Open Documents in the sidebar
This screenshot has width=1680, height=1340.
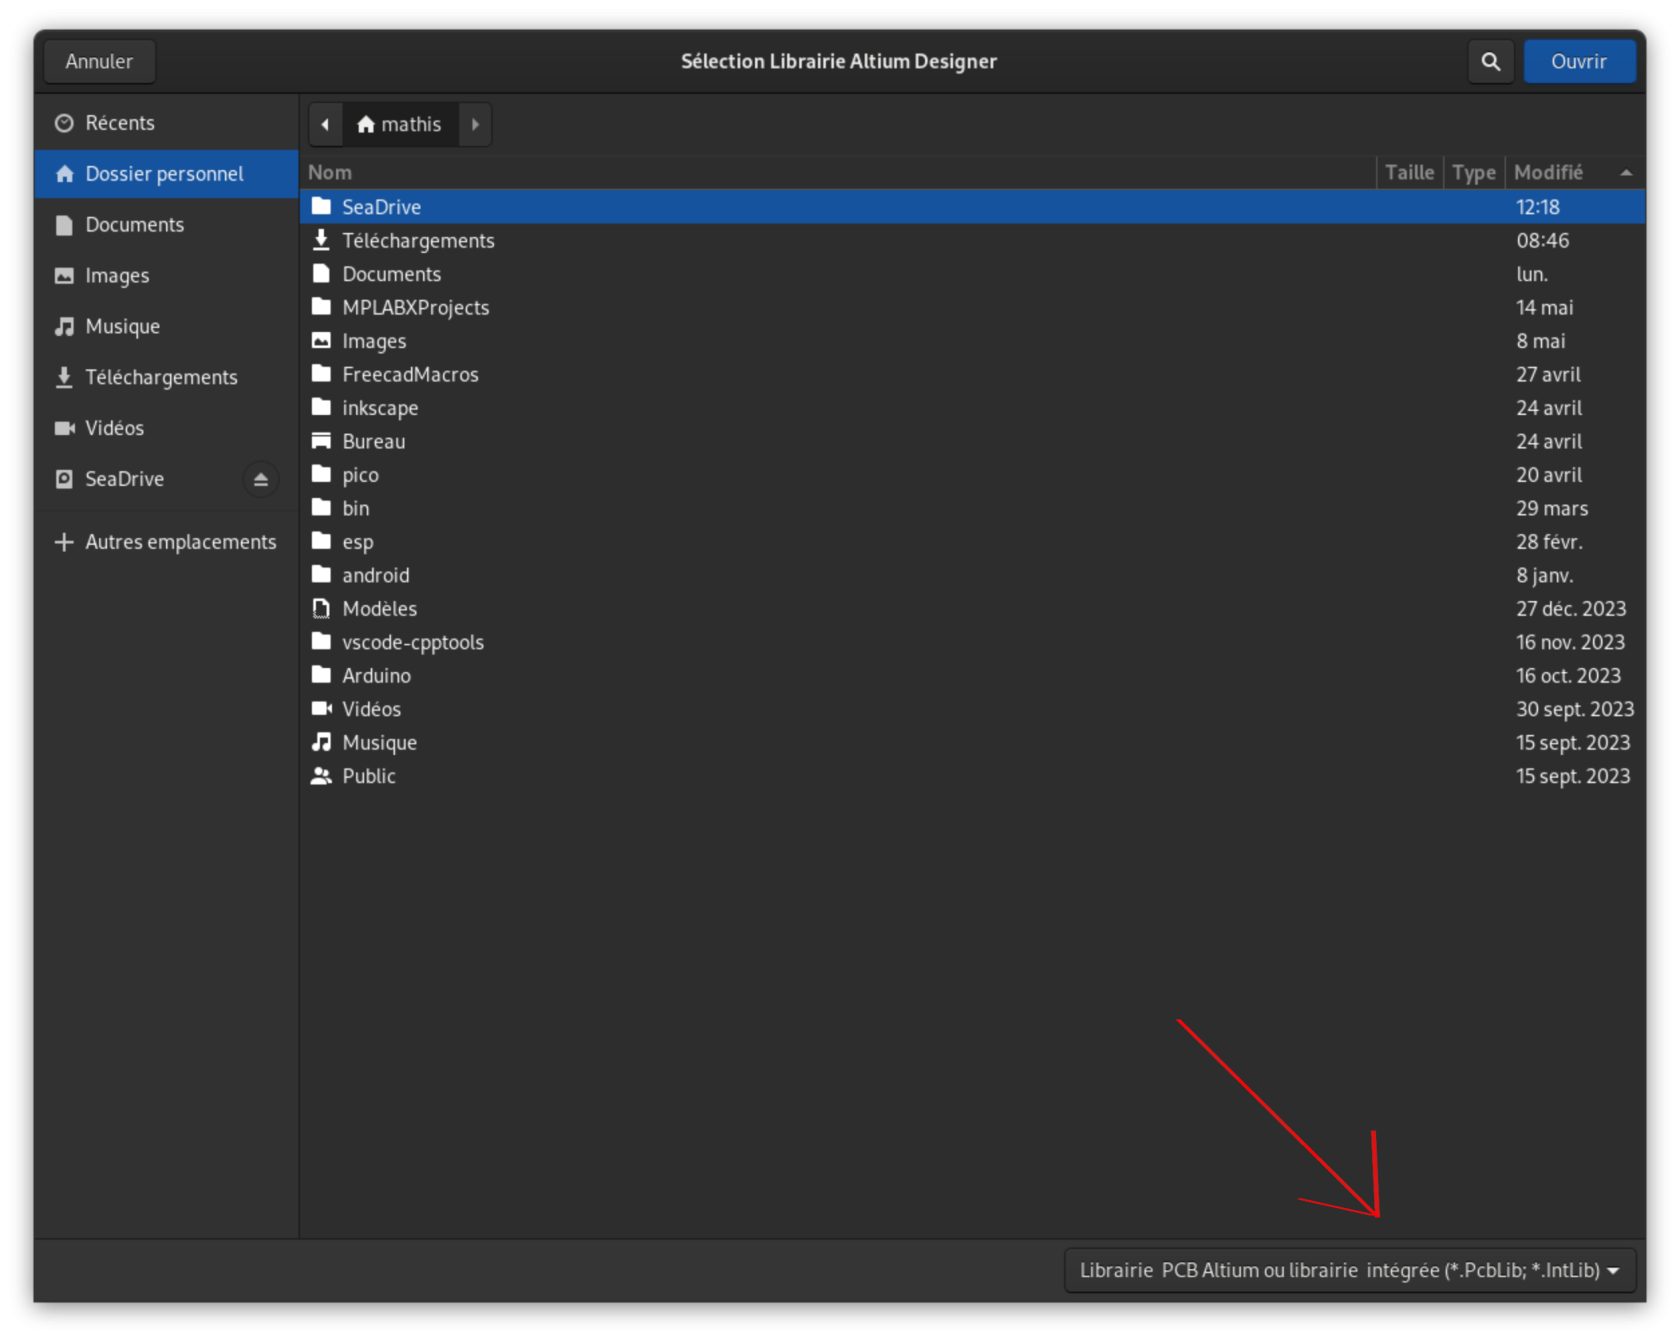coord(166,225)
